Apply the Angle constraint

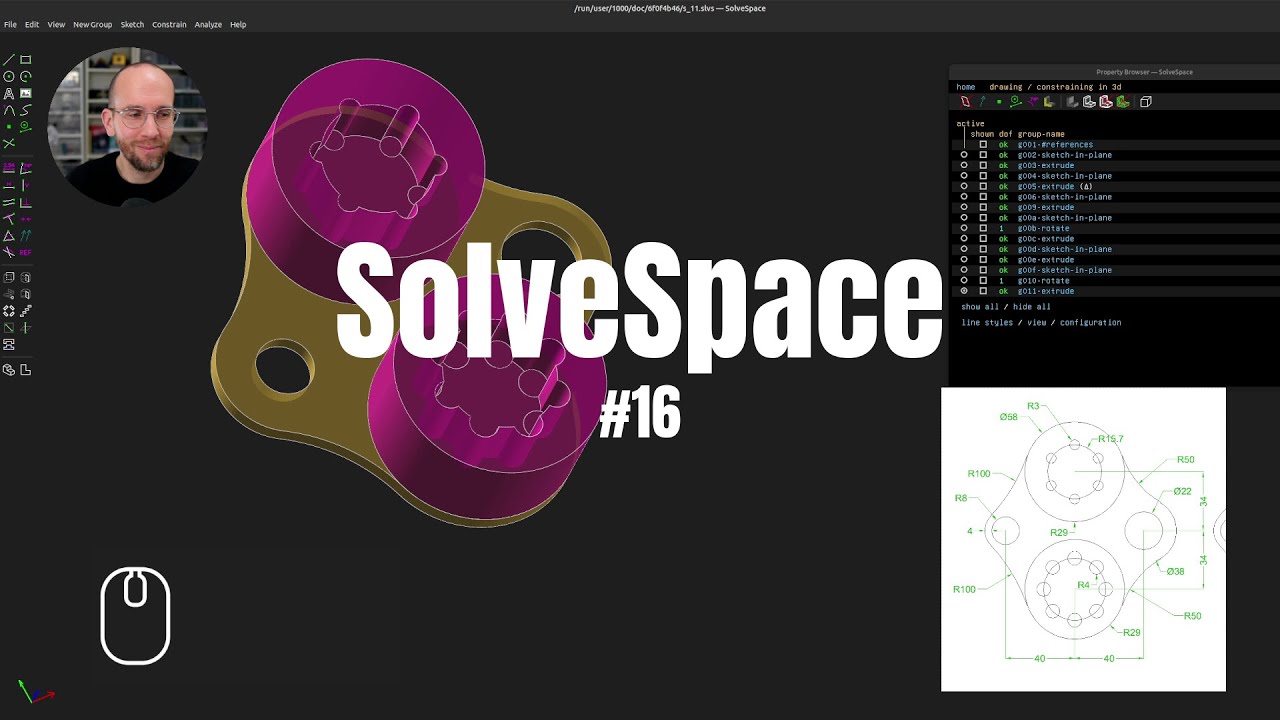coord(26,167)
